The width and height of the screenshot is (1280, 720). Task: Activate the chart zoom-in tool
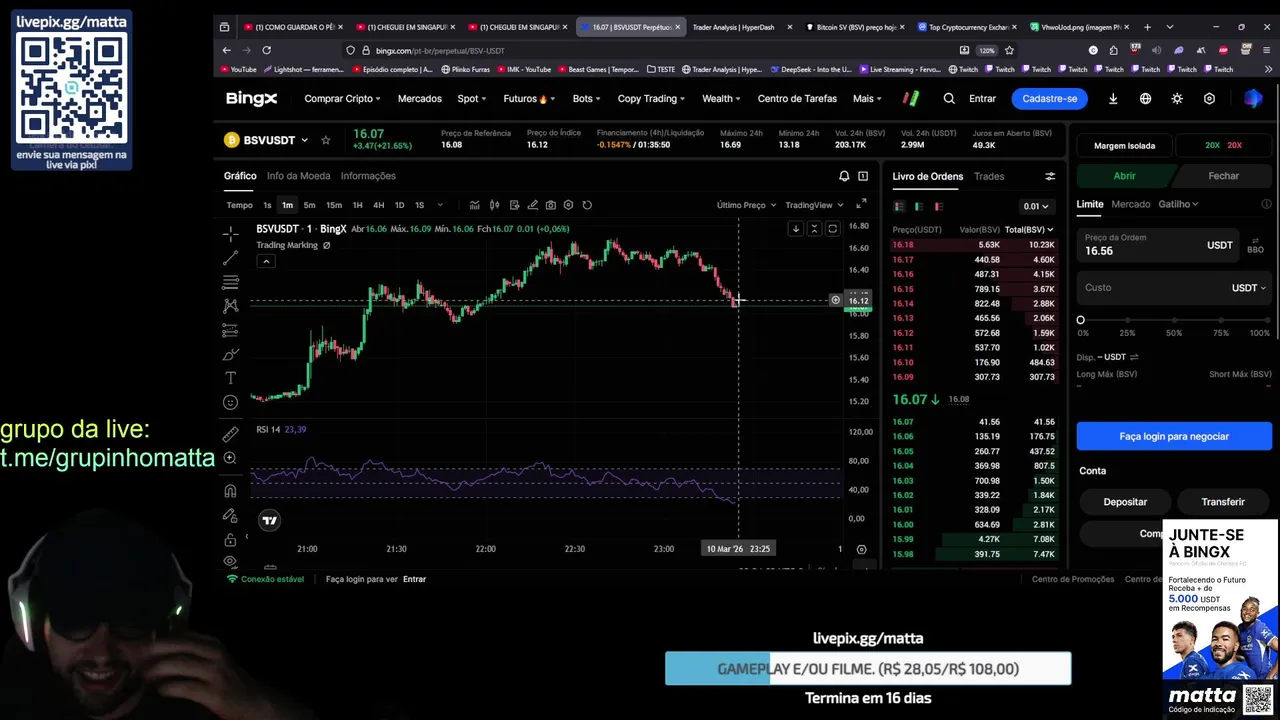[x=231, y=458]
